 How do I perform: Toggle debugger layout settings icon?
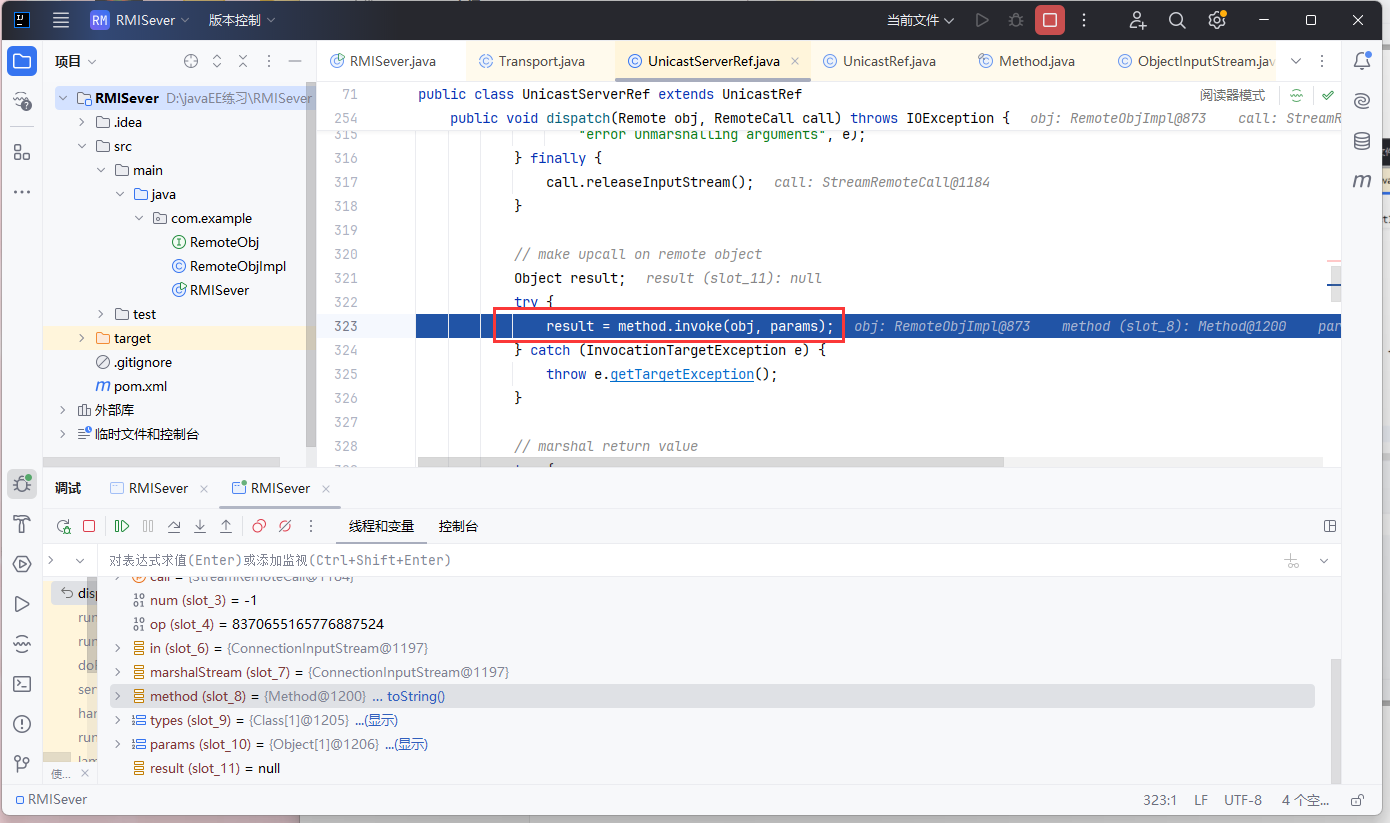pyautogui.click(x=1329, y=526)
